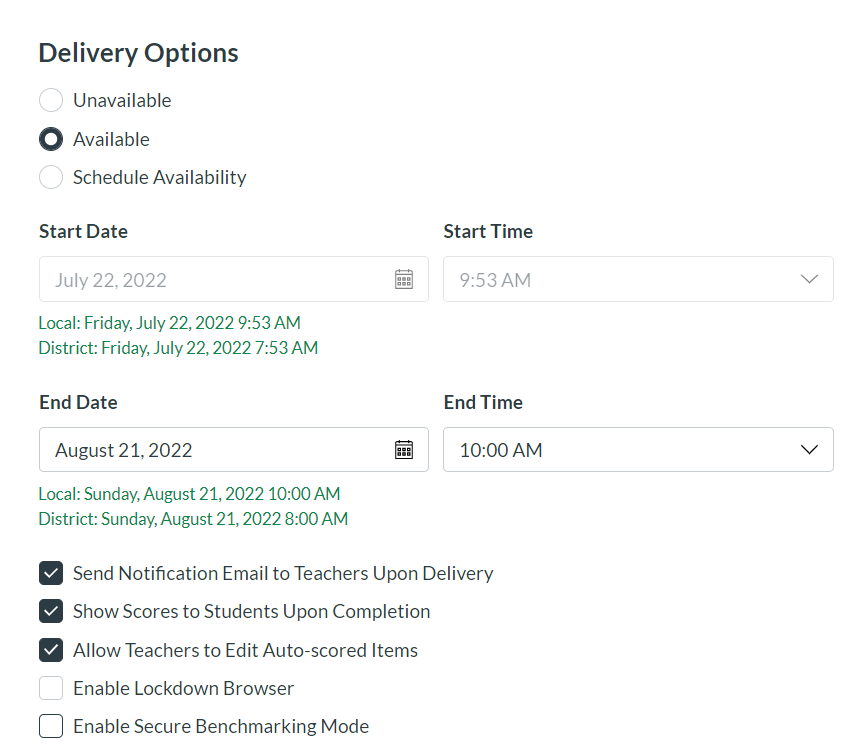Viewport: 868px width, 752px height.
Task: Open the Start Date calendar picker icon
Action: (404, 280)
